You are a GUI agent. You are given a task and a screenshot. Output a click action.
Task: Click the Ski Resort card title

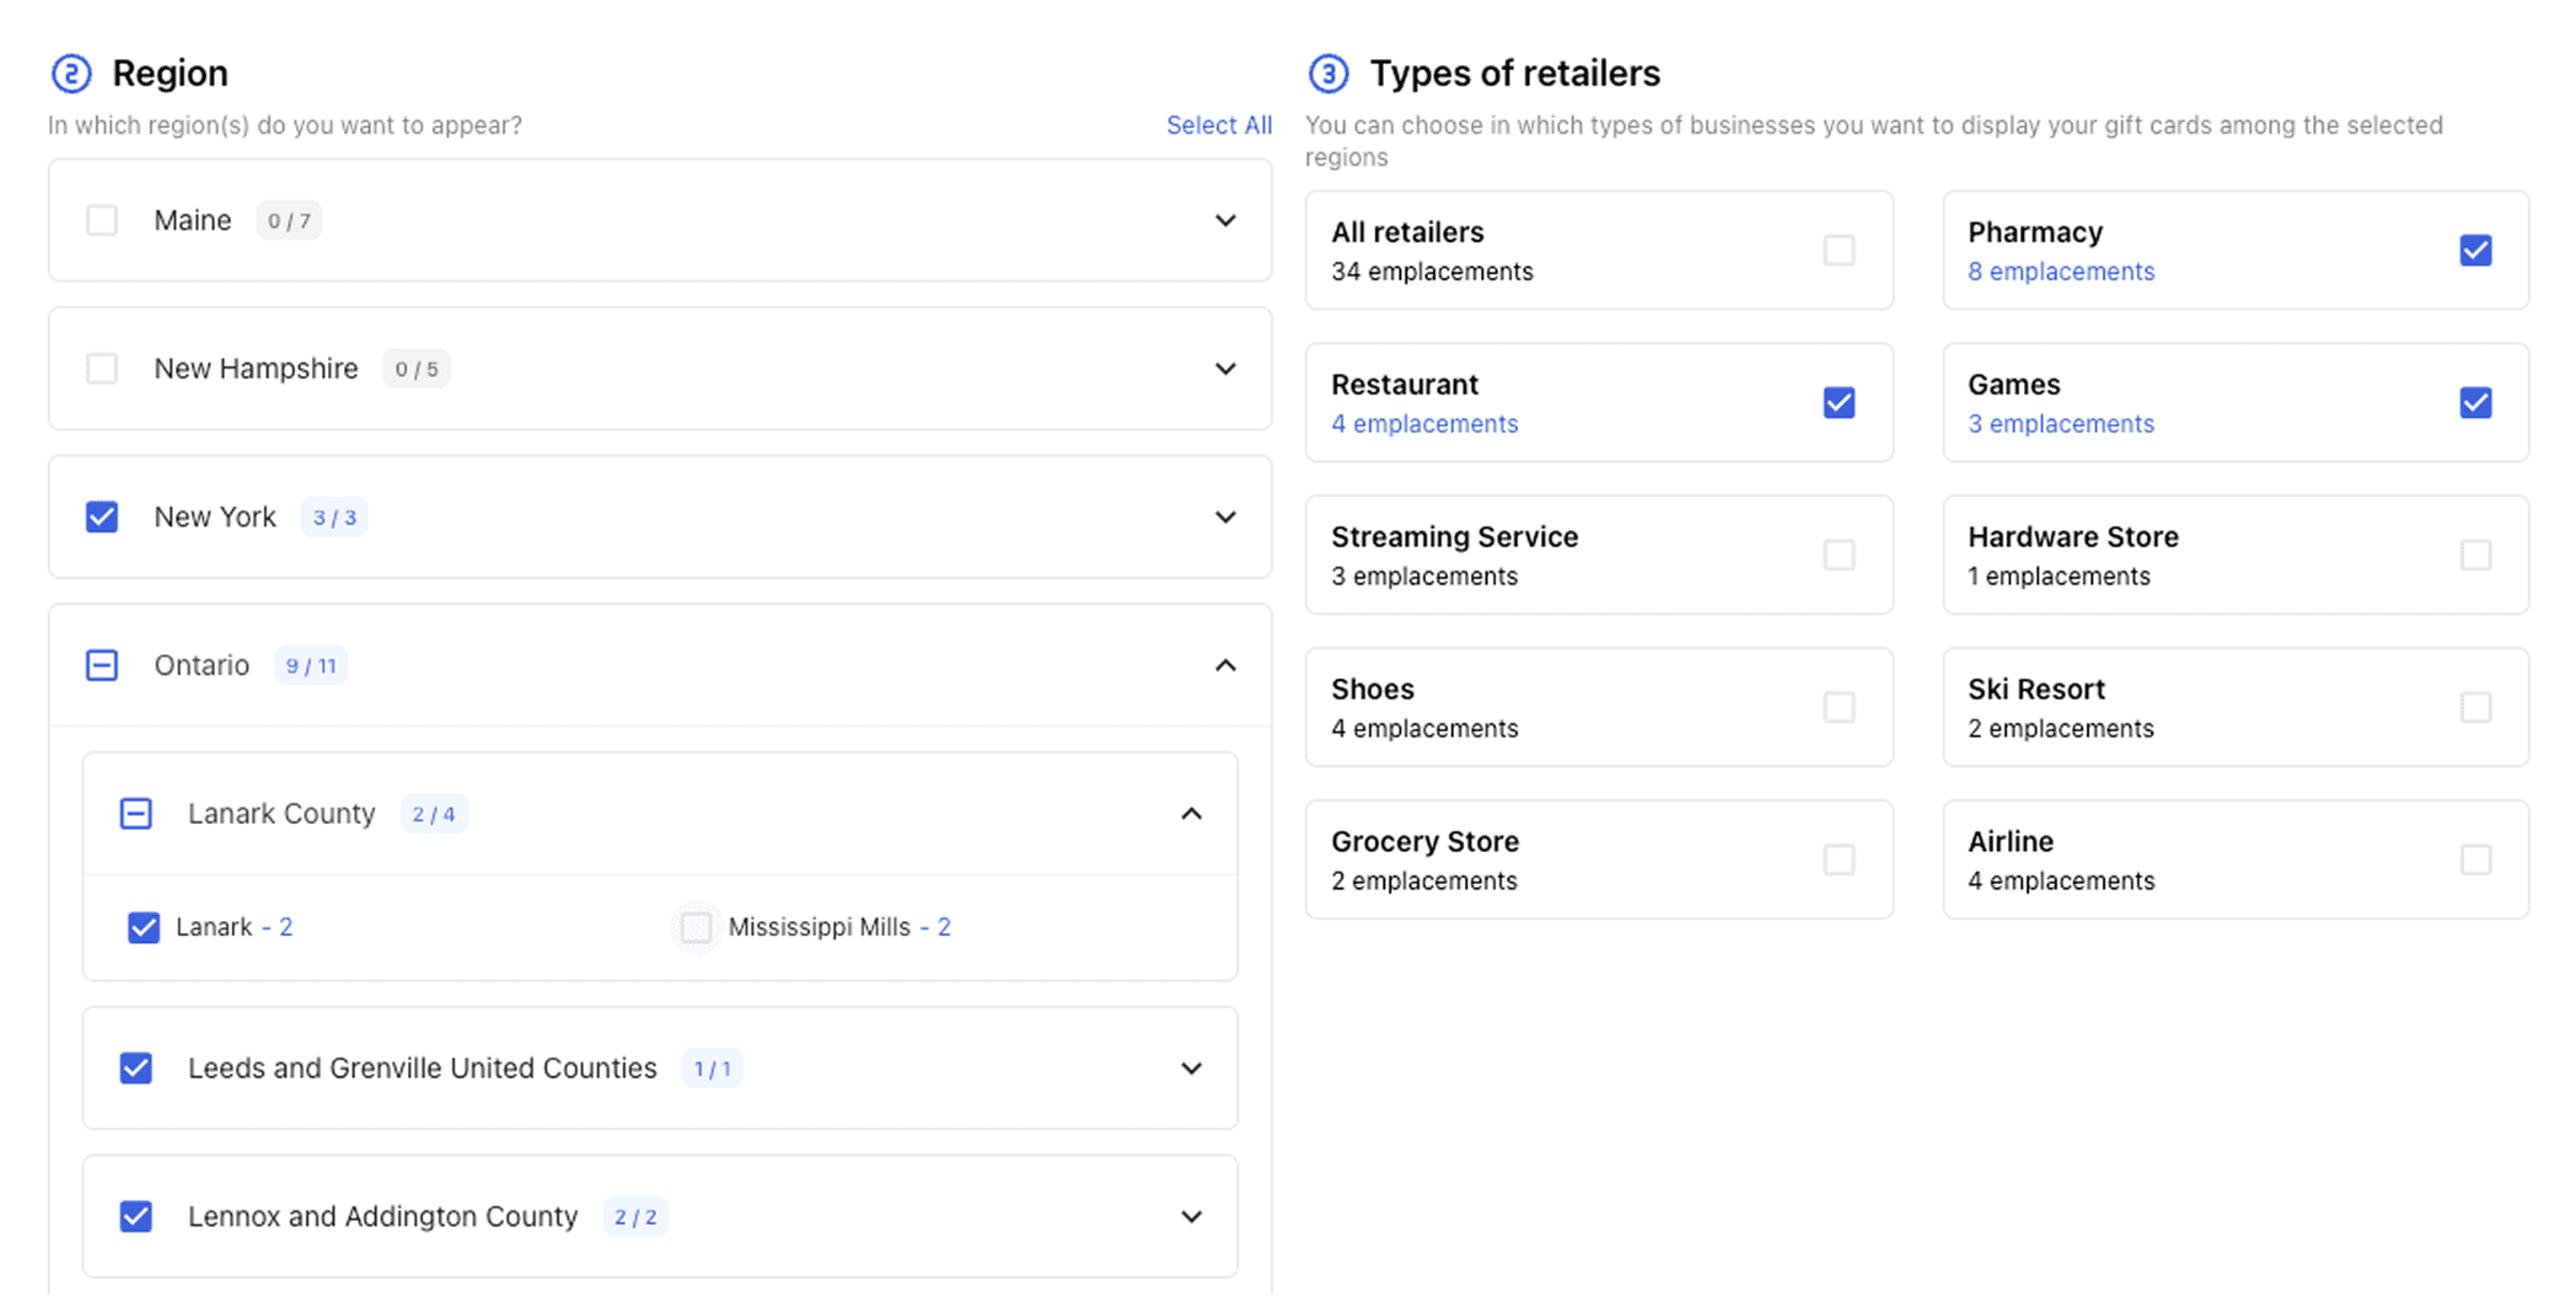click(2036, 689)
